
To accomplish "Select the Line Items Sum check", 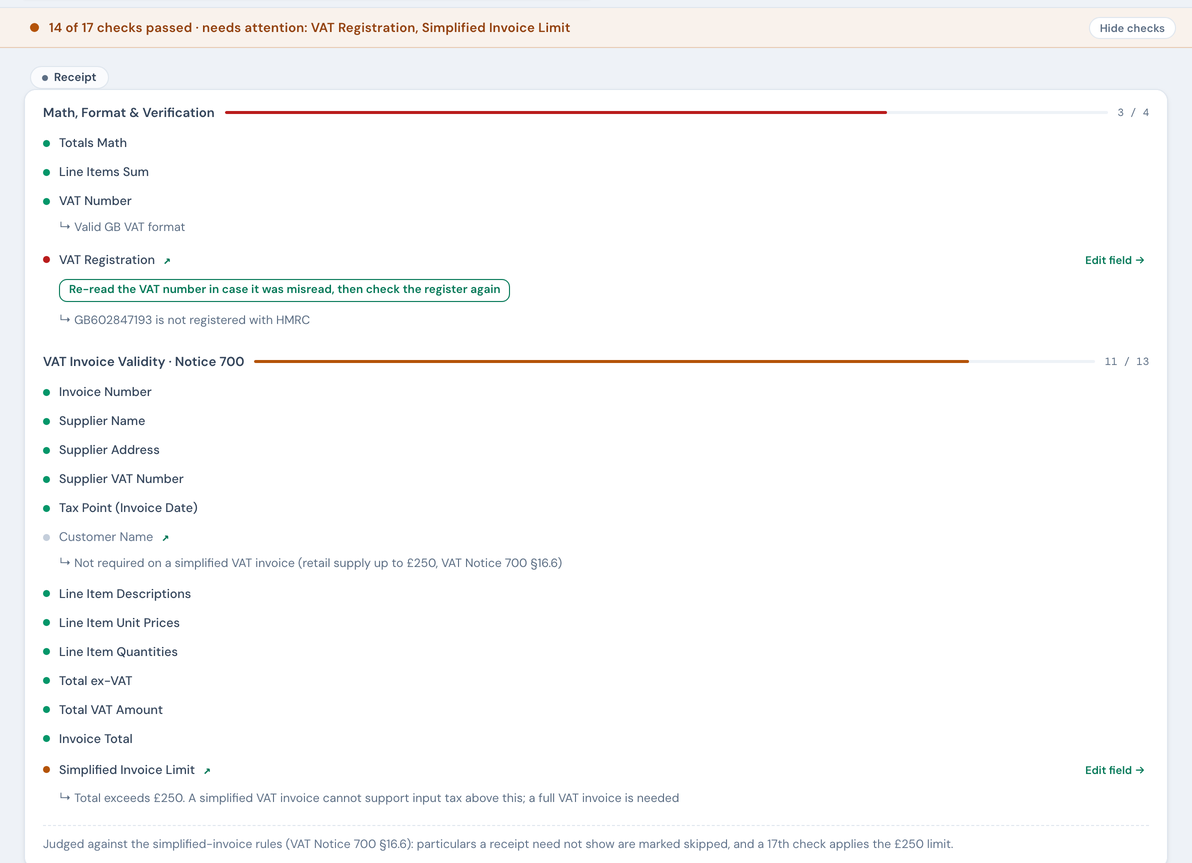I will tap(595, 172).
